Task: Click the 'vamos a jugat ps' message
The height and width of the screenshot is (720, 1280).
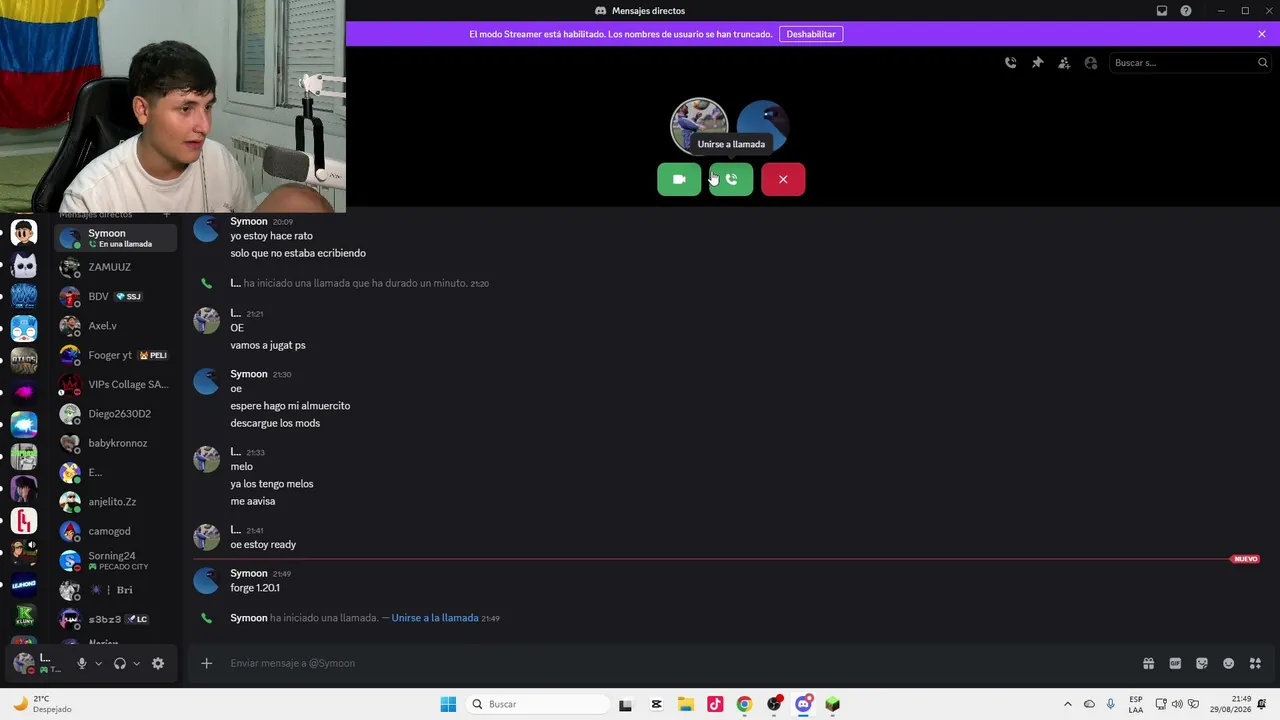Action: pyautogui.click(x=268, y=345)
